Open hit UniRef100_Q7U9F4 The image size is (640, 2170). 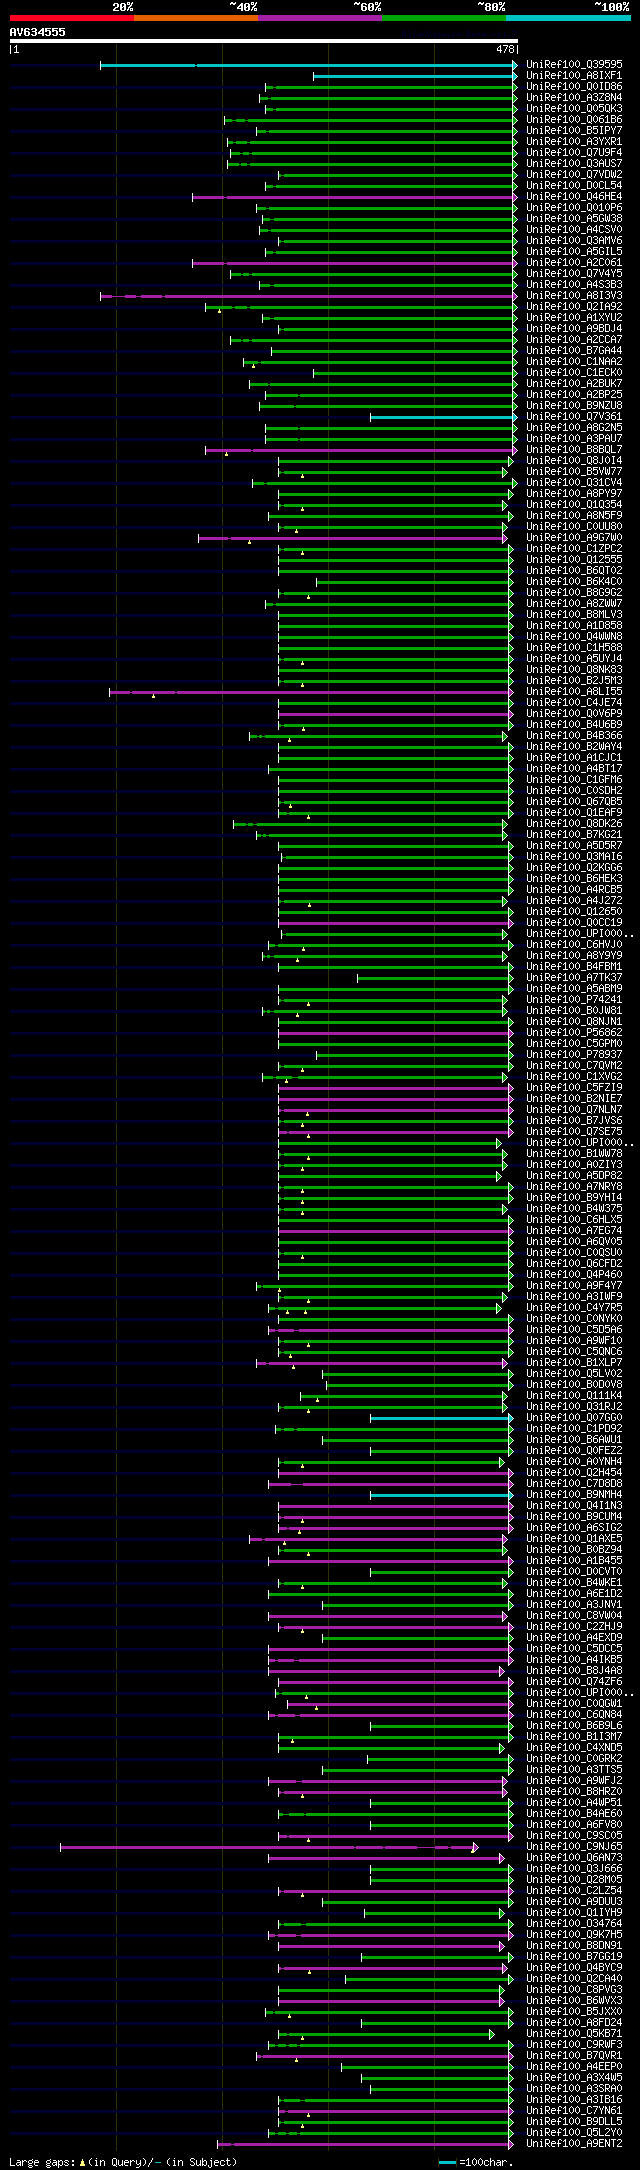pyautogui.click(x=574, y=152)
